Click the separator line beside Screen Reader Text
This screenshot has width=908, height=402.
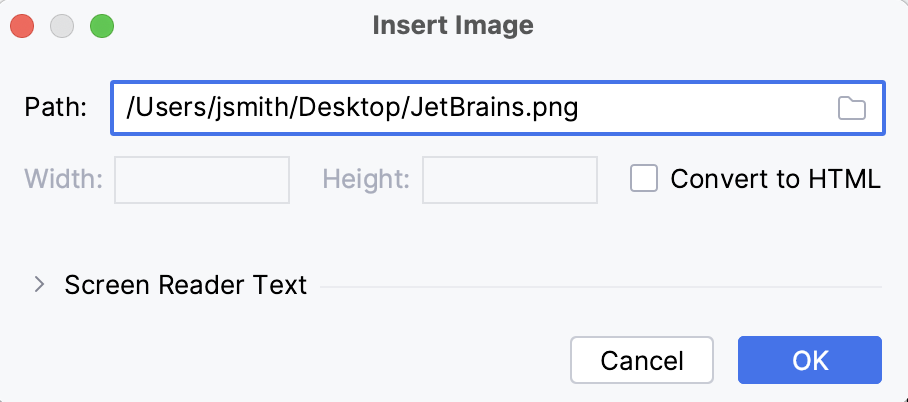click(x=600, y=286)
